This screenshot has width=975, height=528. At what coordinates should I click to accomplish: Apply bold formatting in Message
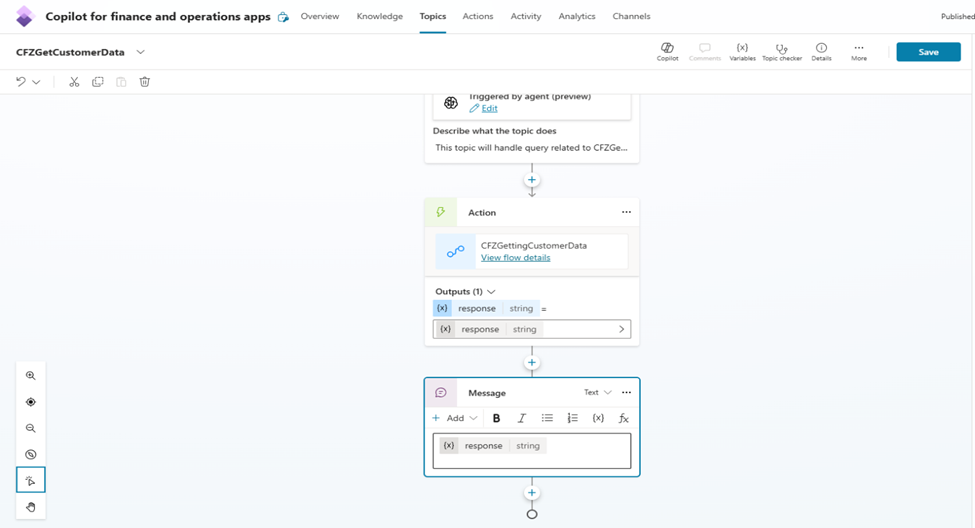click(x=496, y=418)
